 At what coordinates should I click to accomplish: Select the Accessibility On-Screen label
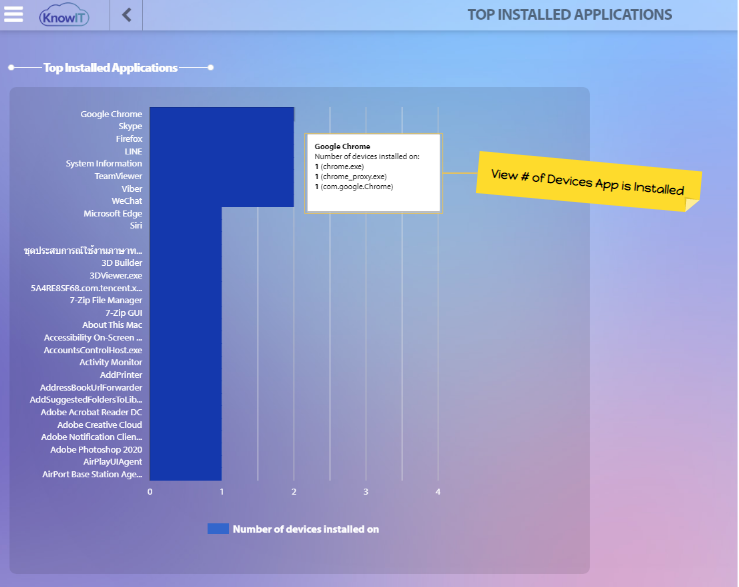(x=93, y=338)
